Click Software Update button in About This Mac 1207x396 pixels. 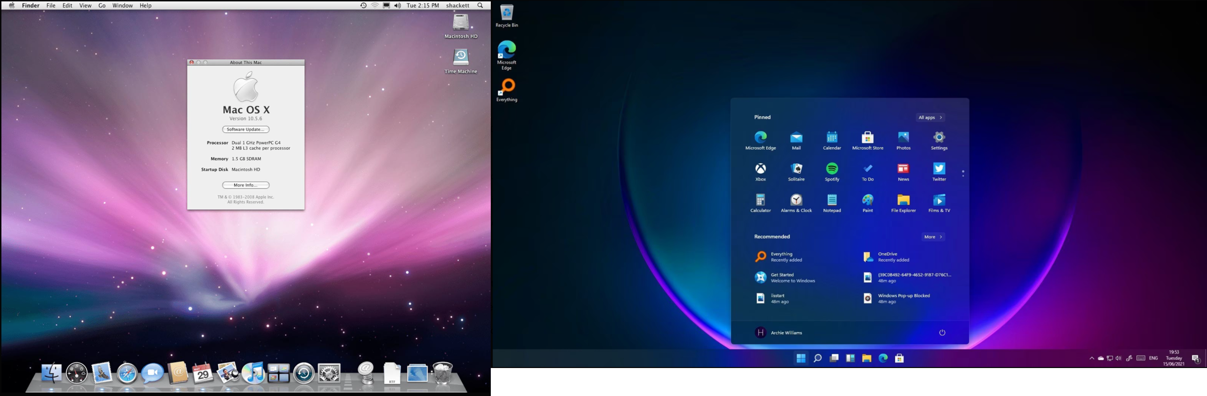click(x=245, y=129)
